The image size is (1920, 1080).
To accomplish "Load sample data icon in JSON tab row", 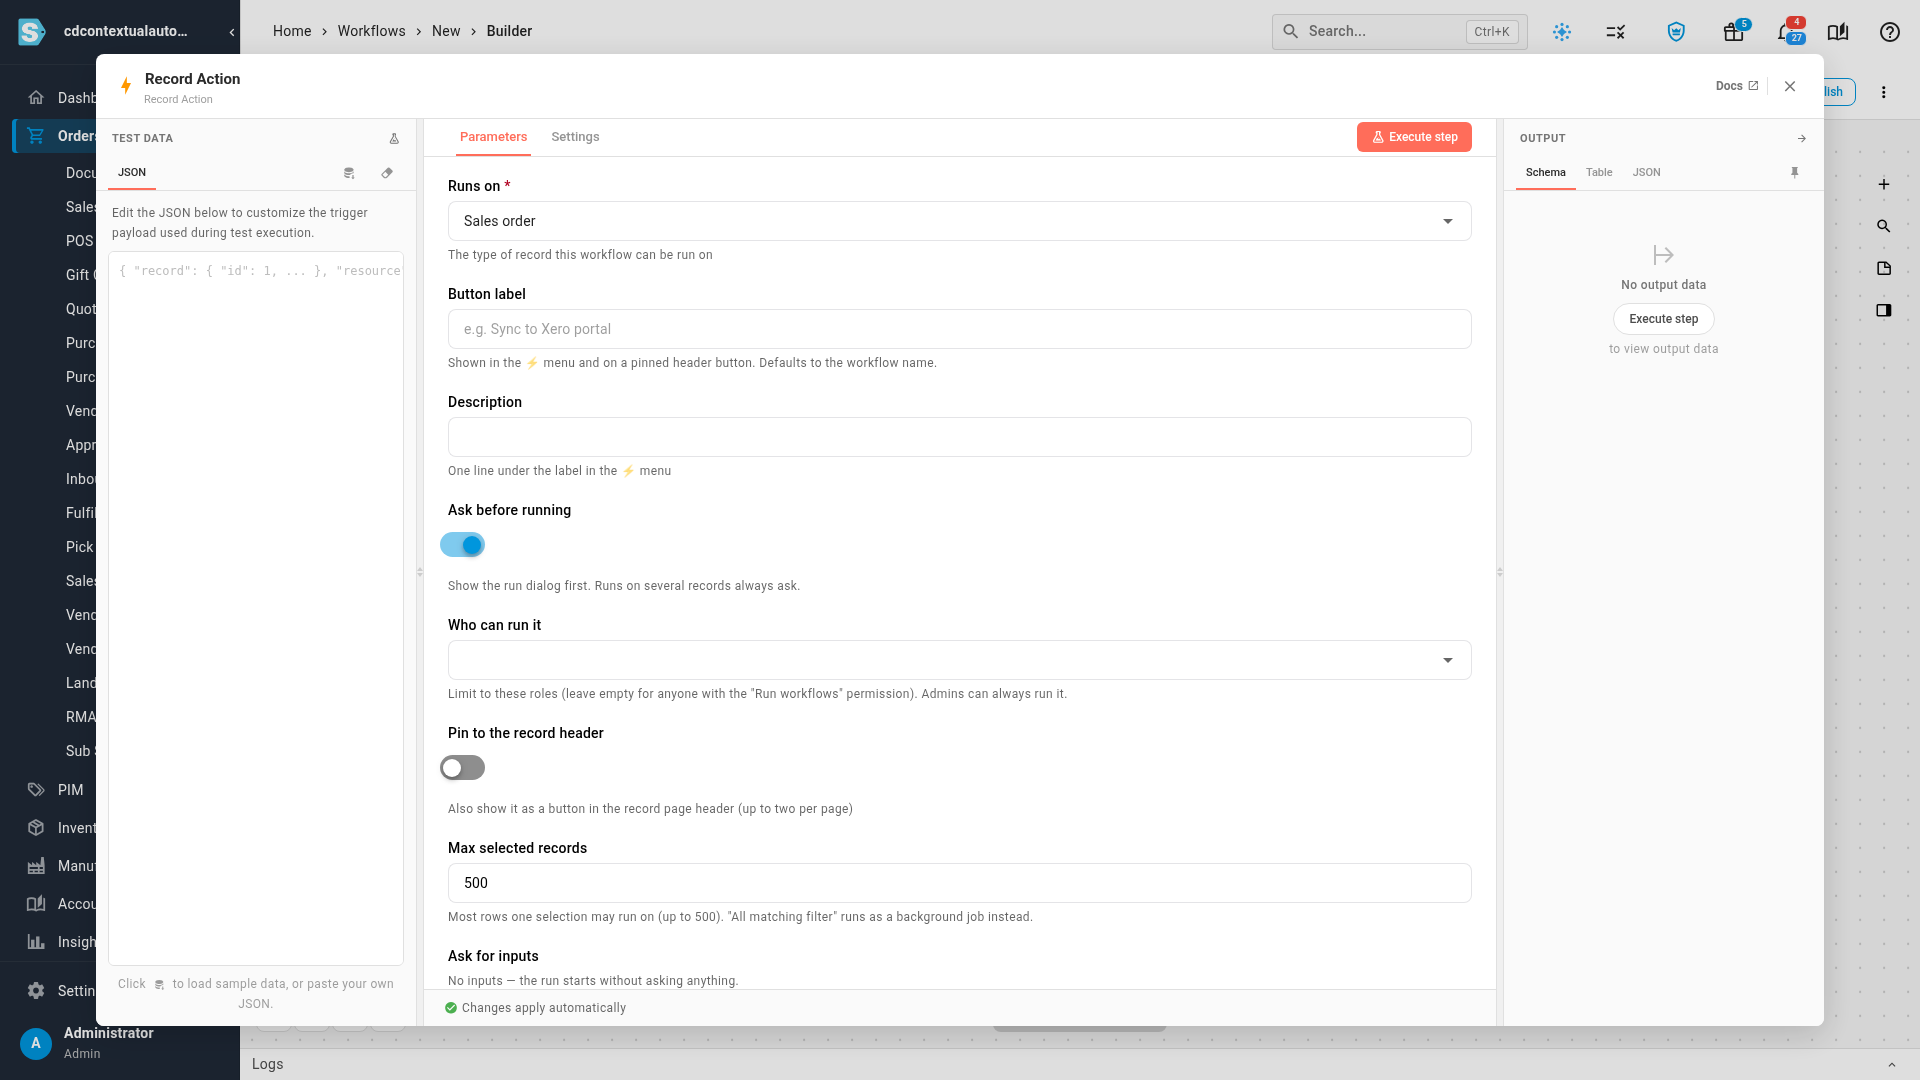I will pyautogui.click(x=349, y=173).
